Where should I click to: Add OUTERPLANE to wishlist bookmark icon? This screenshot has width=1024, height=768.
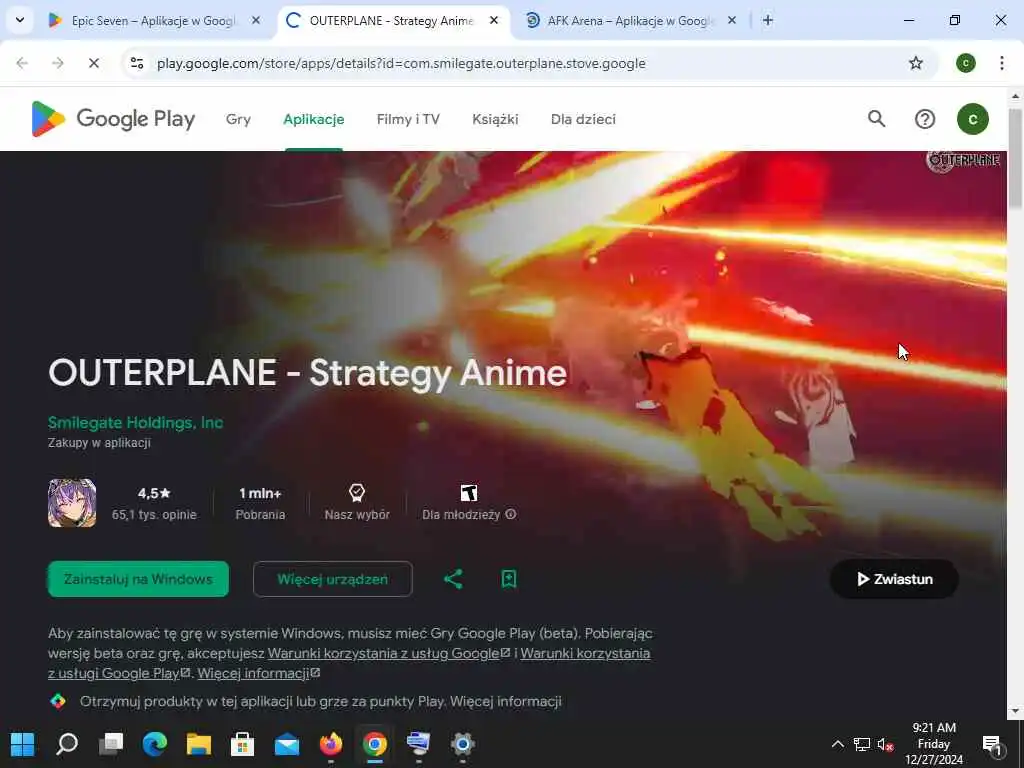point(509,579)
